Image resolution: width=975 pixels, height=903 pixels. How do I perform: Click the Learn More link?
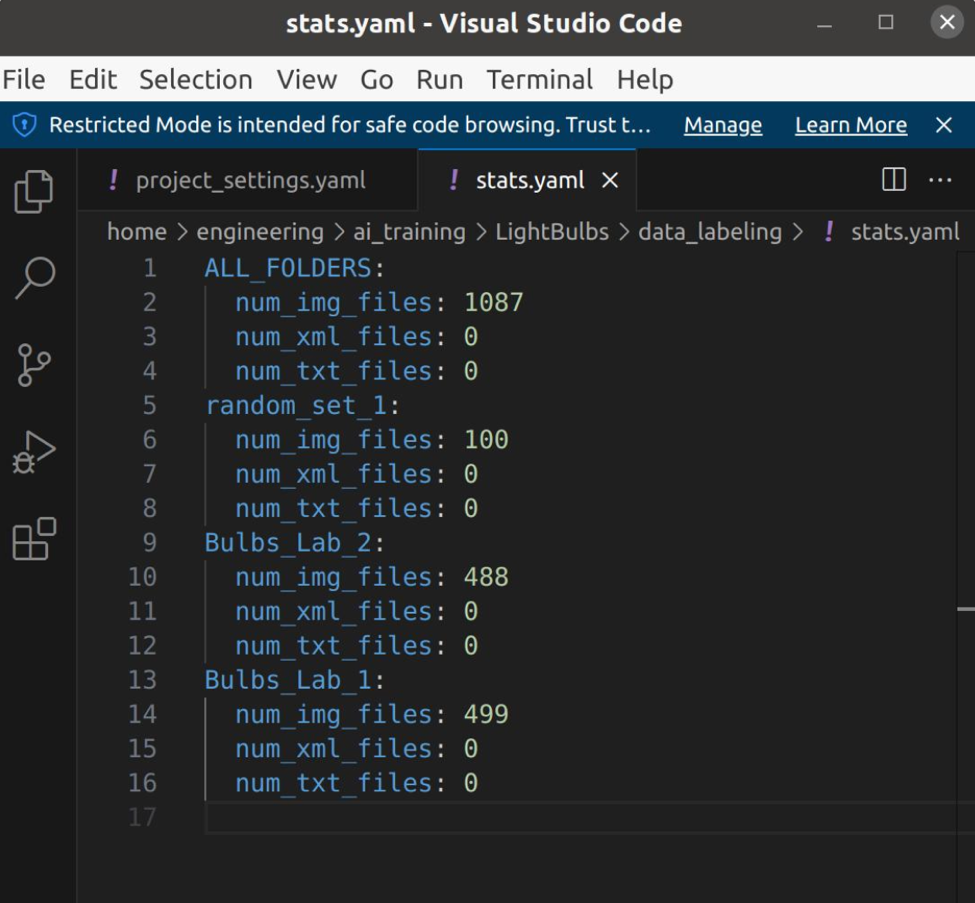click(850, 125)
